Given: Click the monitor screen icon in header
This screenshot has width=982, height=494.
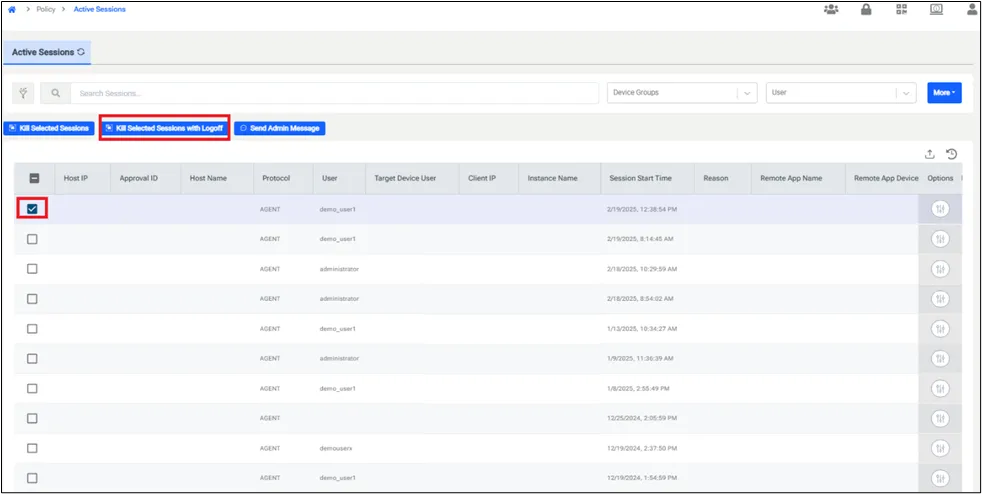Looking at the screenshot, I should 937,9.
